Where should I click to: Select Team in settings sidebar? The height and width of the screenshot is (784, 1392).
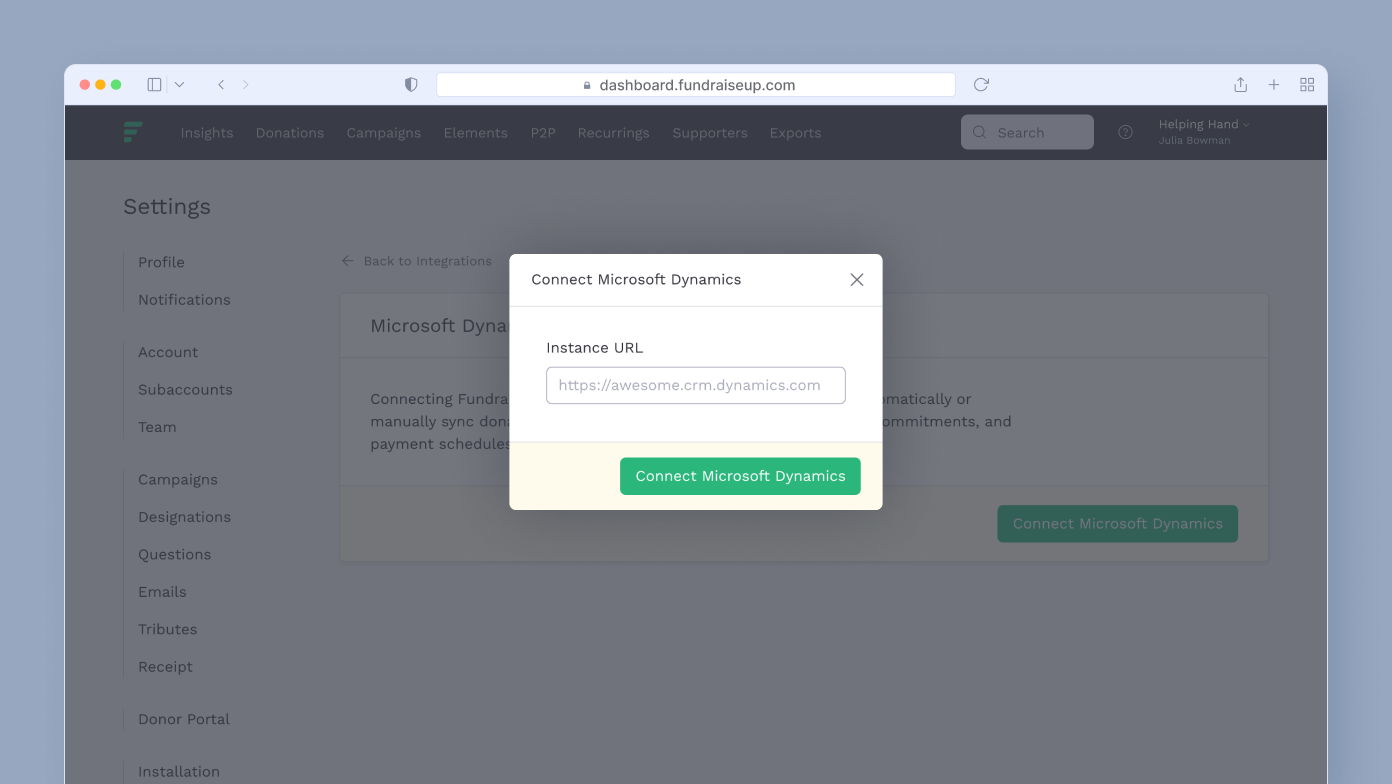(x=157, y=427)
